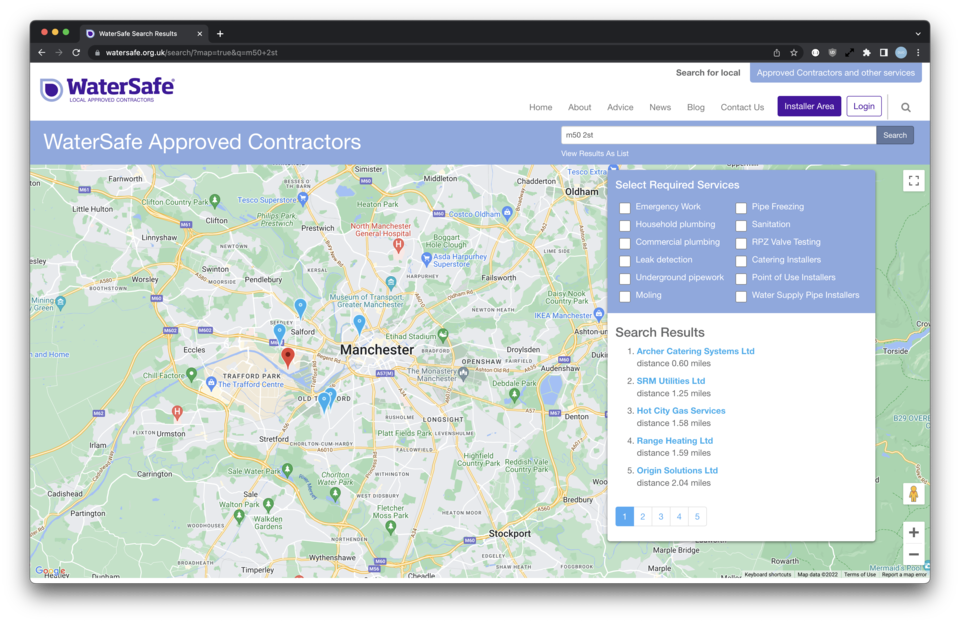
Task: Bookmark this page with the star icon
Action: [793, 52]
